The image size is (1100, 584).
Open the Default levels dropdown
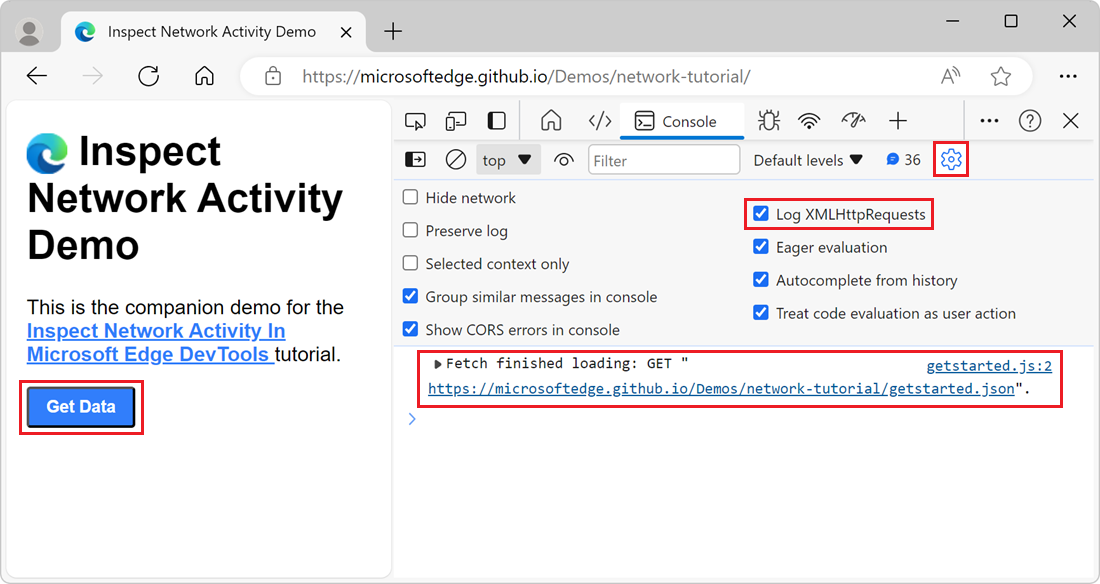click(x=808, y=159)
